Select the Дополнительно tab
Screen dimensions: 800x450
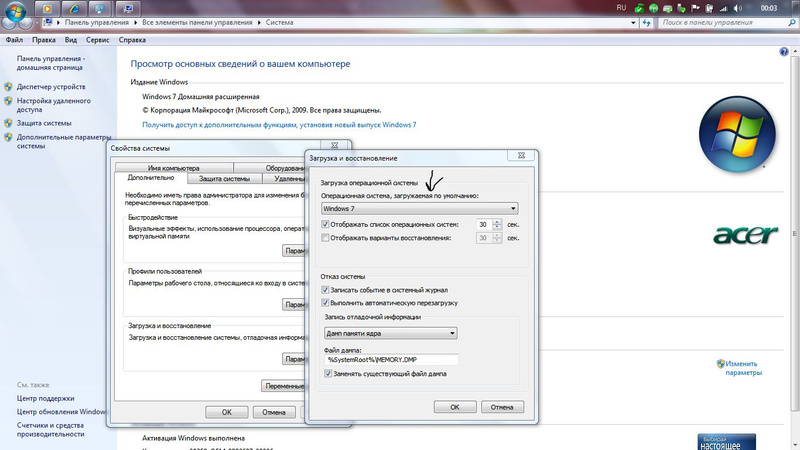[x=151, y=178]
